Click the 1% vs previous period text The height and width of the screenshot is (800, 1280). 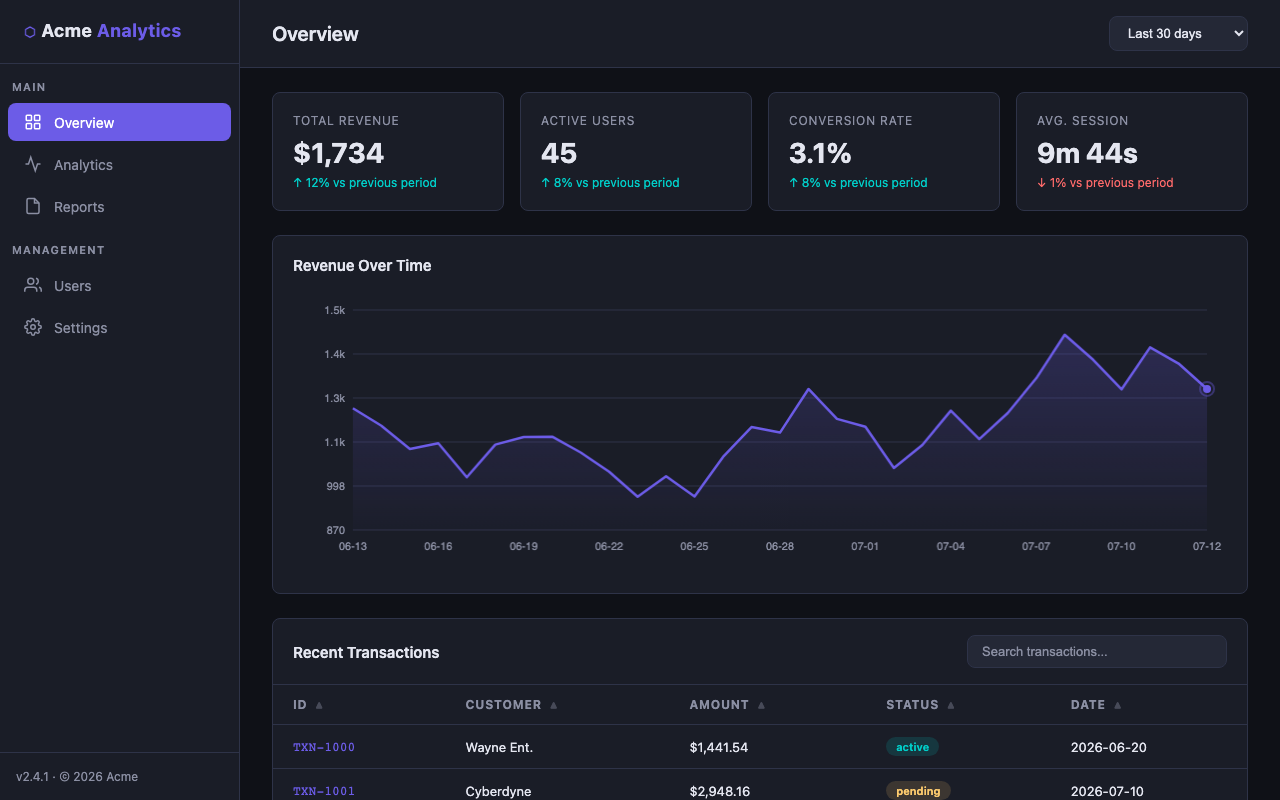pos(1105,183)
